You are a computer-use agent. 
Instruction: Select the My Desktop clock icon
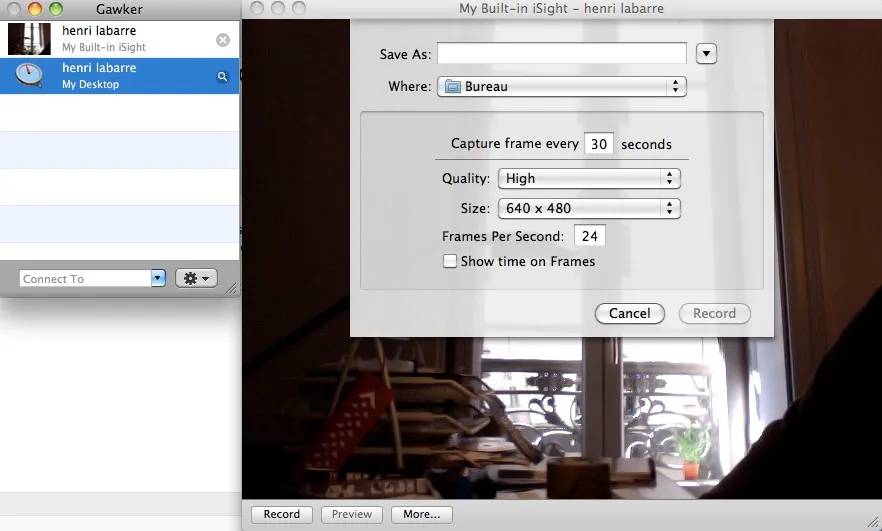(29, 75)
